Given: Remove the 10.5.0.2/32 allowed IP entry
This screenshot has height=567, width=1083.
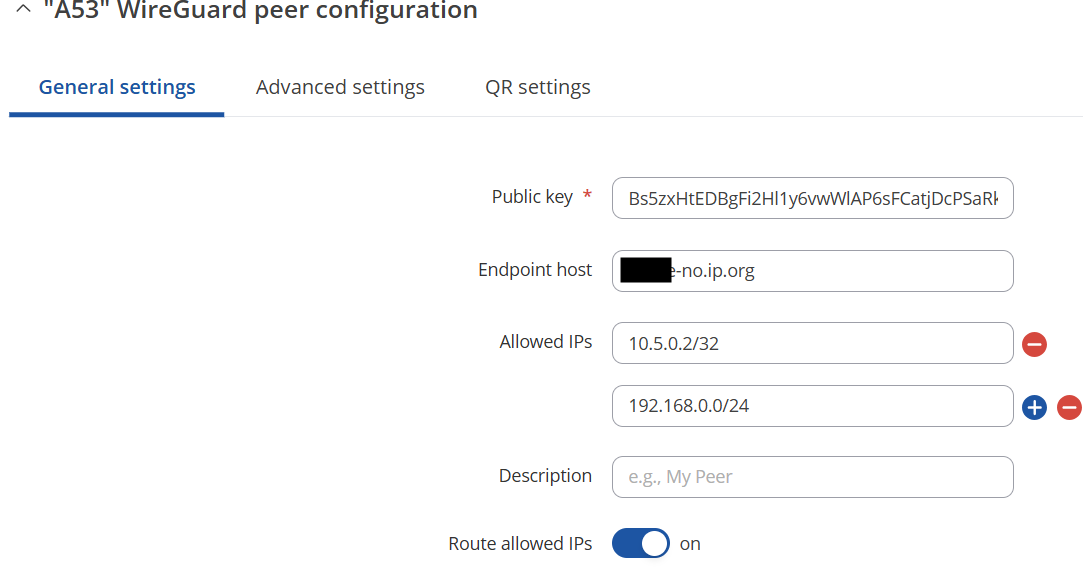Looking at the screenshot, I should pos(1034,344).
